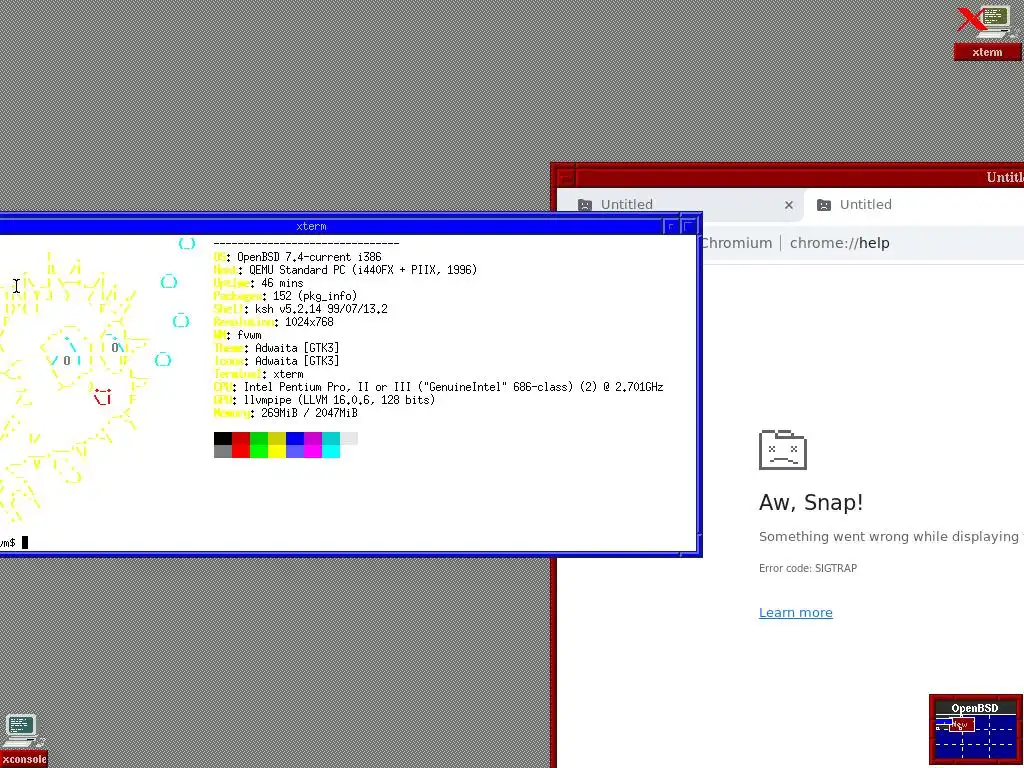Select the red New window in pager
This screenshot has width=1024, height=768.
(961, 724)
